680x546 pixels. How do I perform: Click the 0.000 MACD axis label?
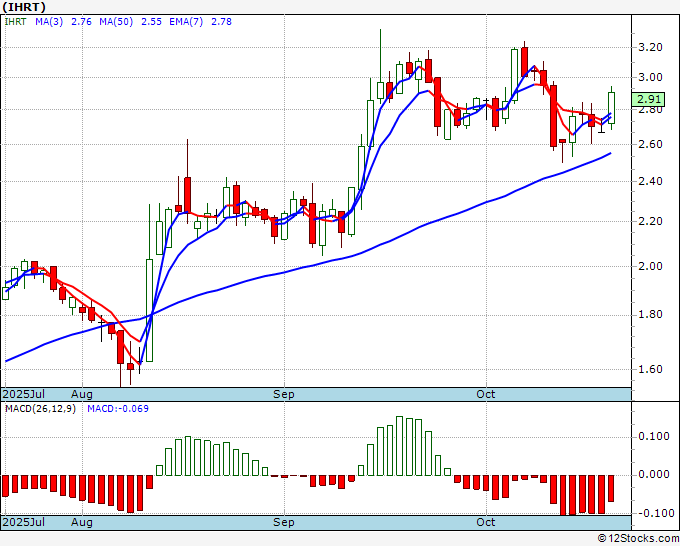pyautogui.click(x=654, y=474)
